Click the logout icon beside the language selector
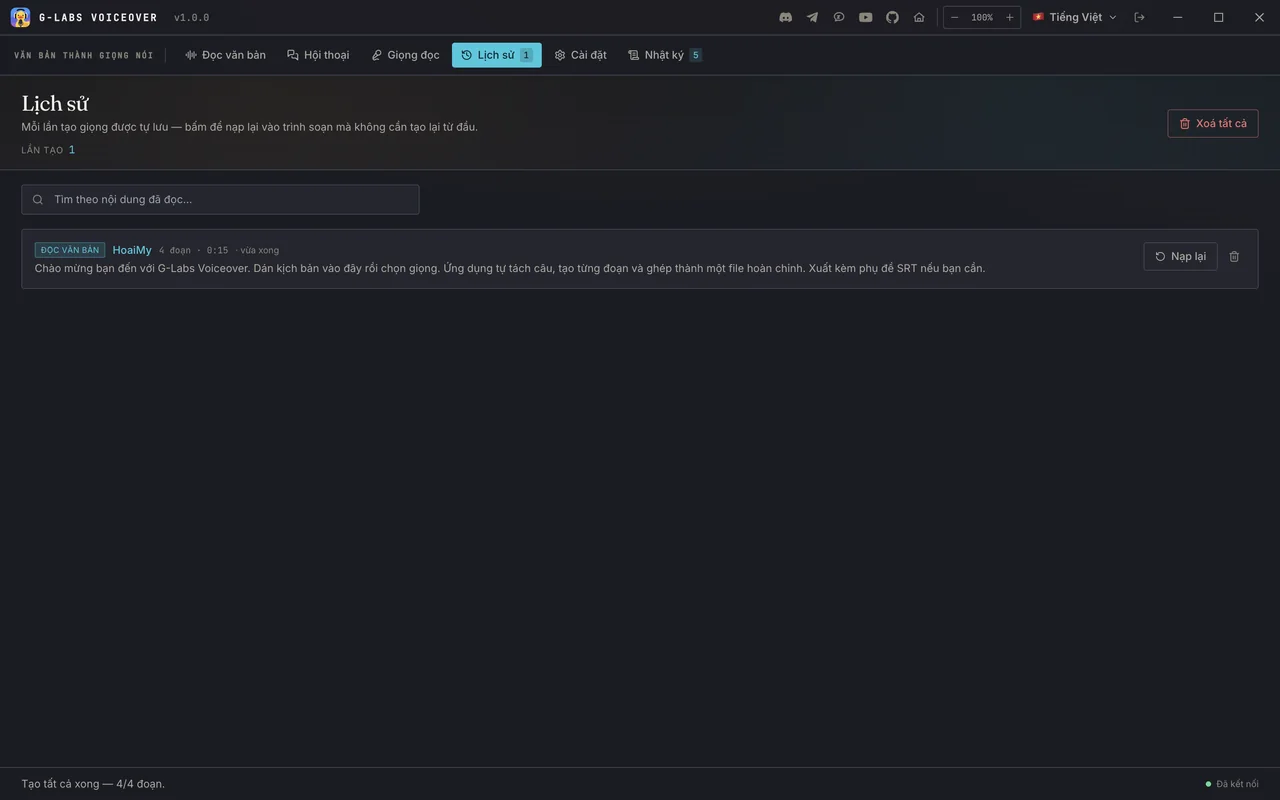Viewport: 1280px width, 800px height. click(x=1139, y=17)
